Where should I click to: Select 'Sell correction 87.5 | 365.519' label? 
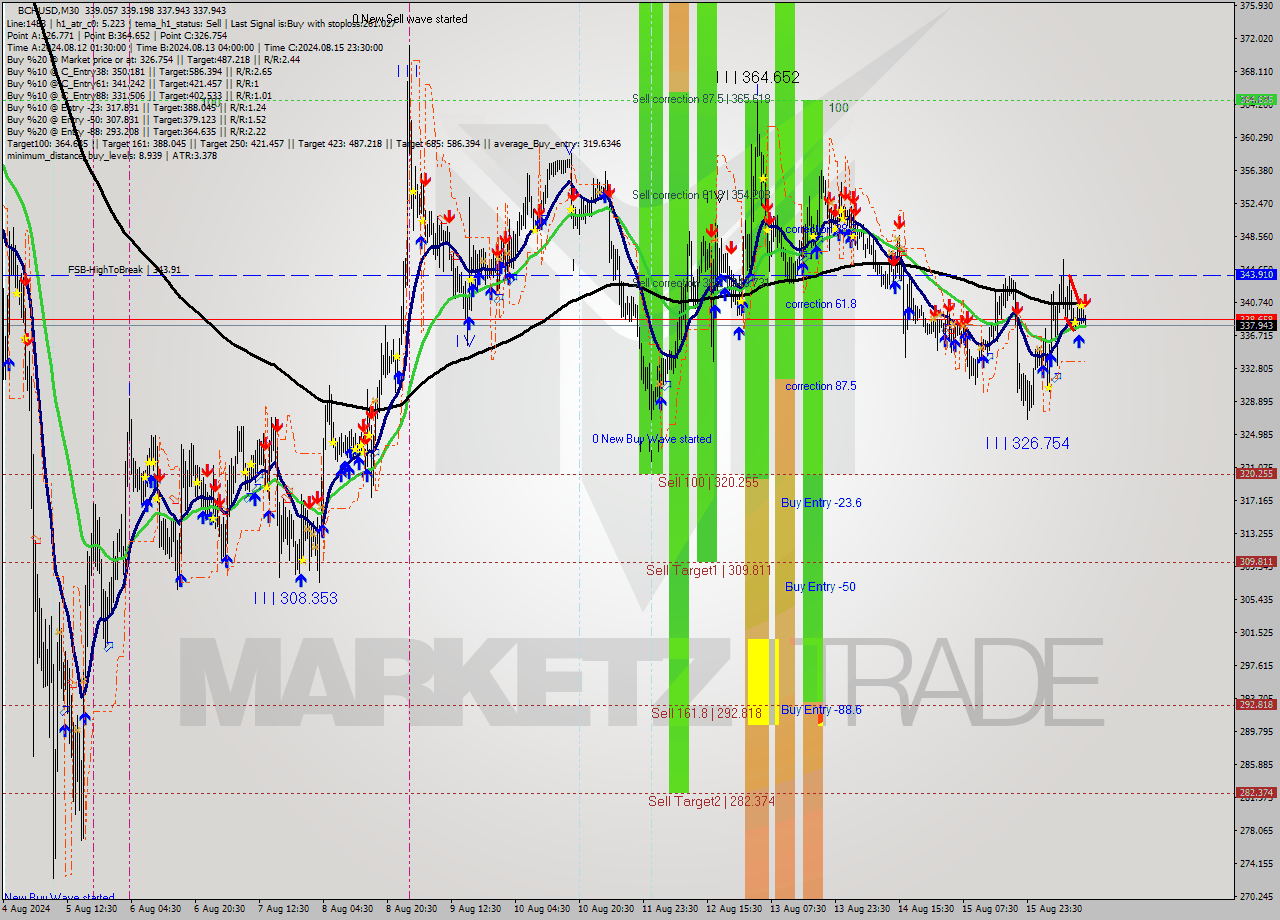click(x=701, y=99)
